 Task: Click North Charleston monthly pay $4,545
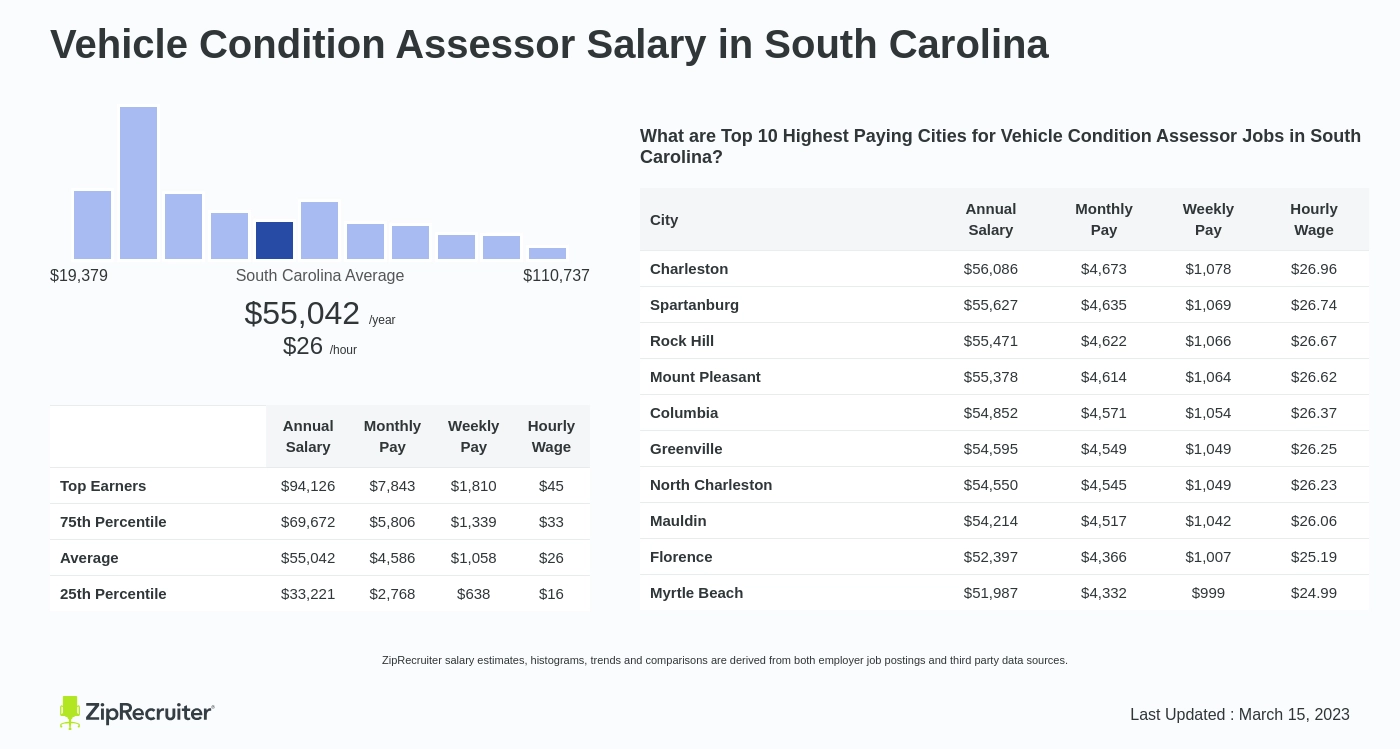pyautogui.click(x=1104, y=485)
